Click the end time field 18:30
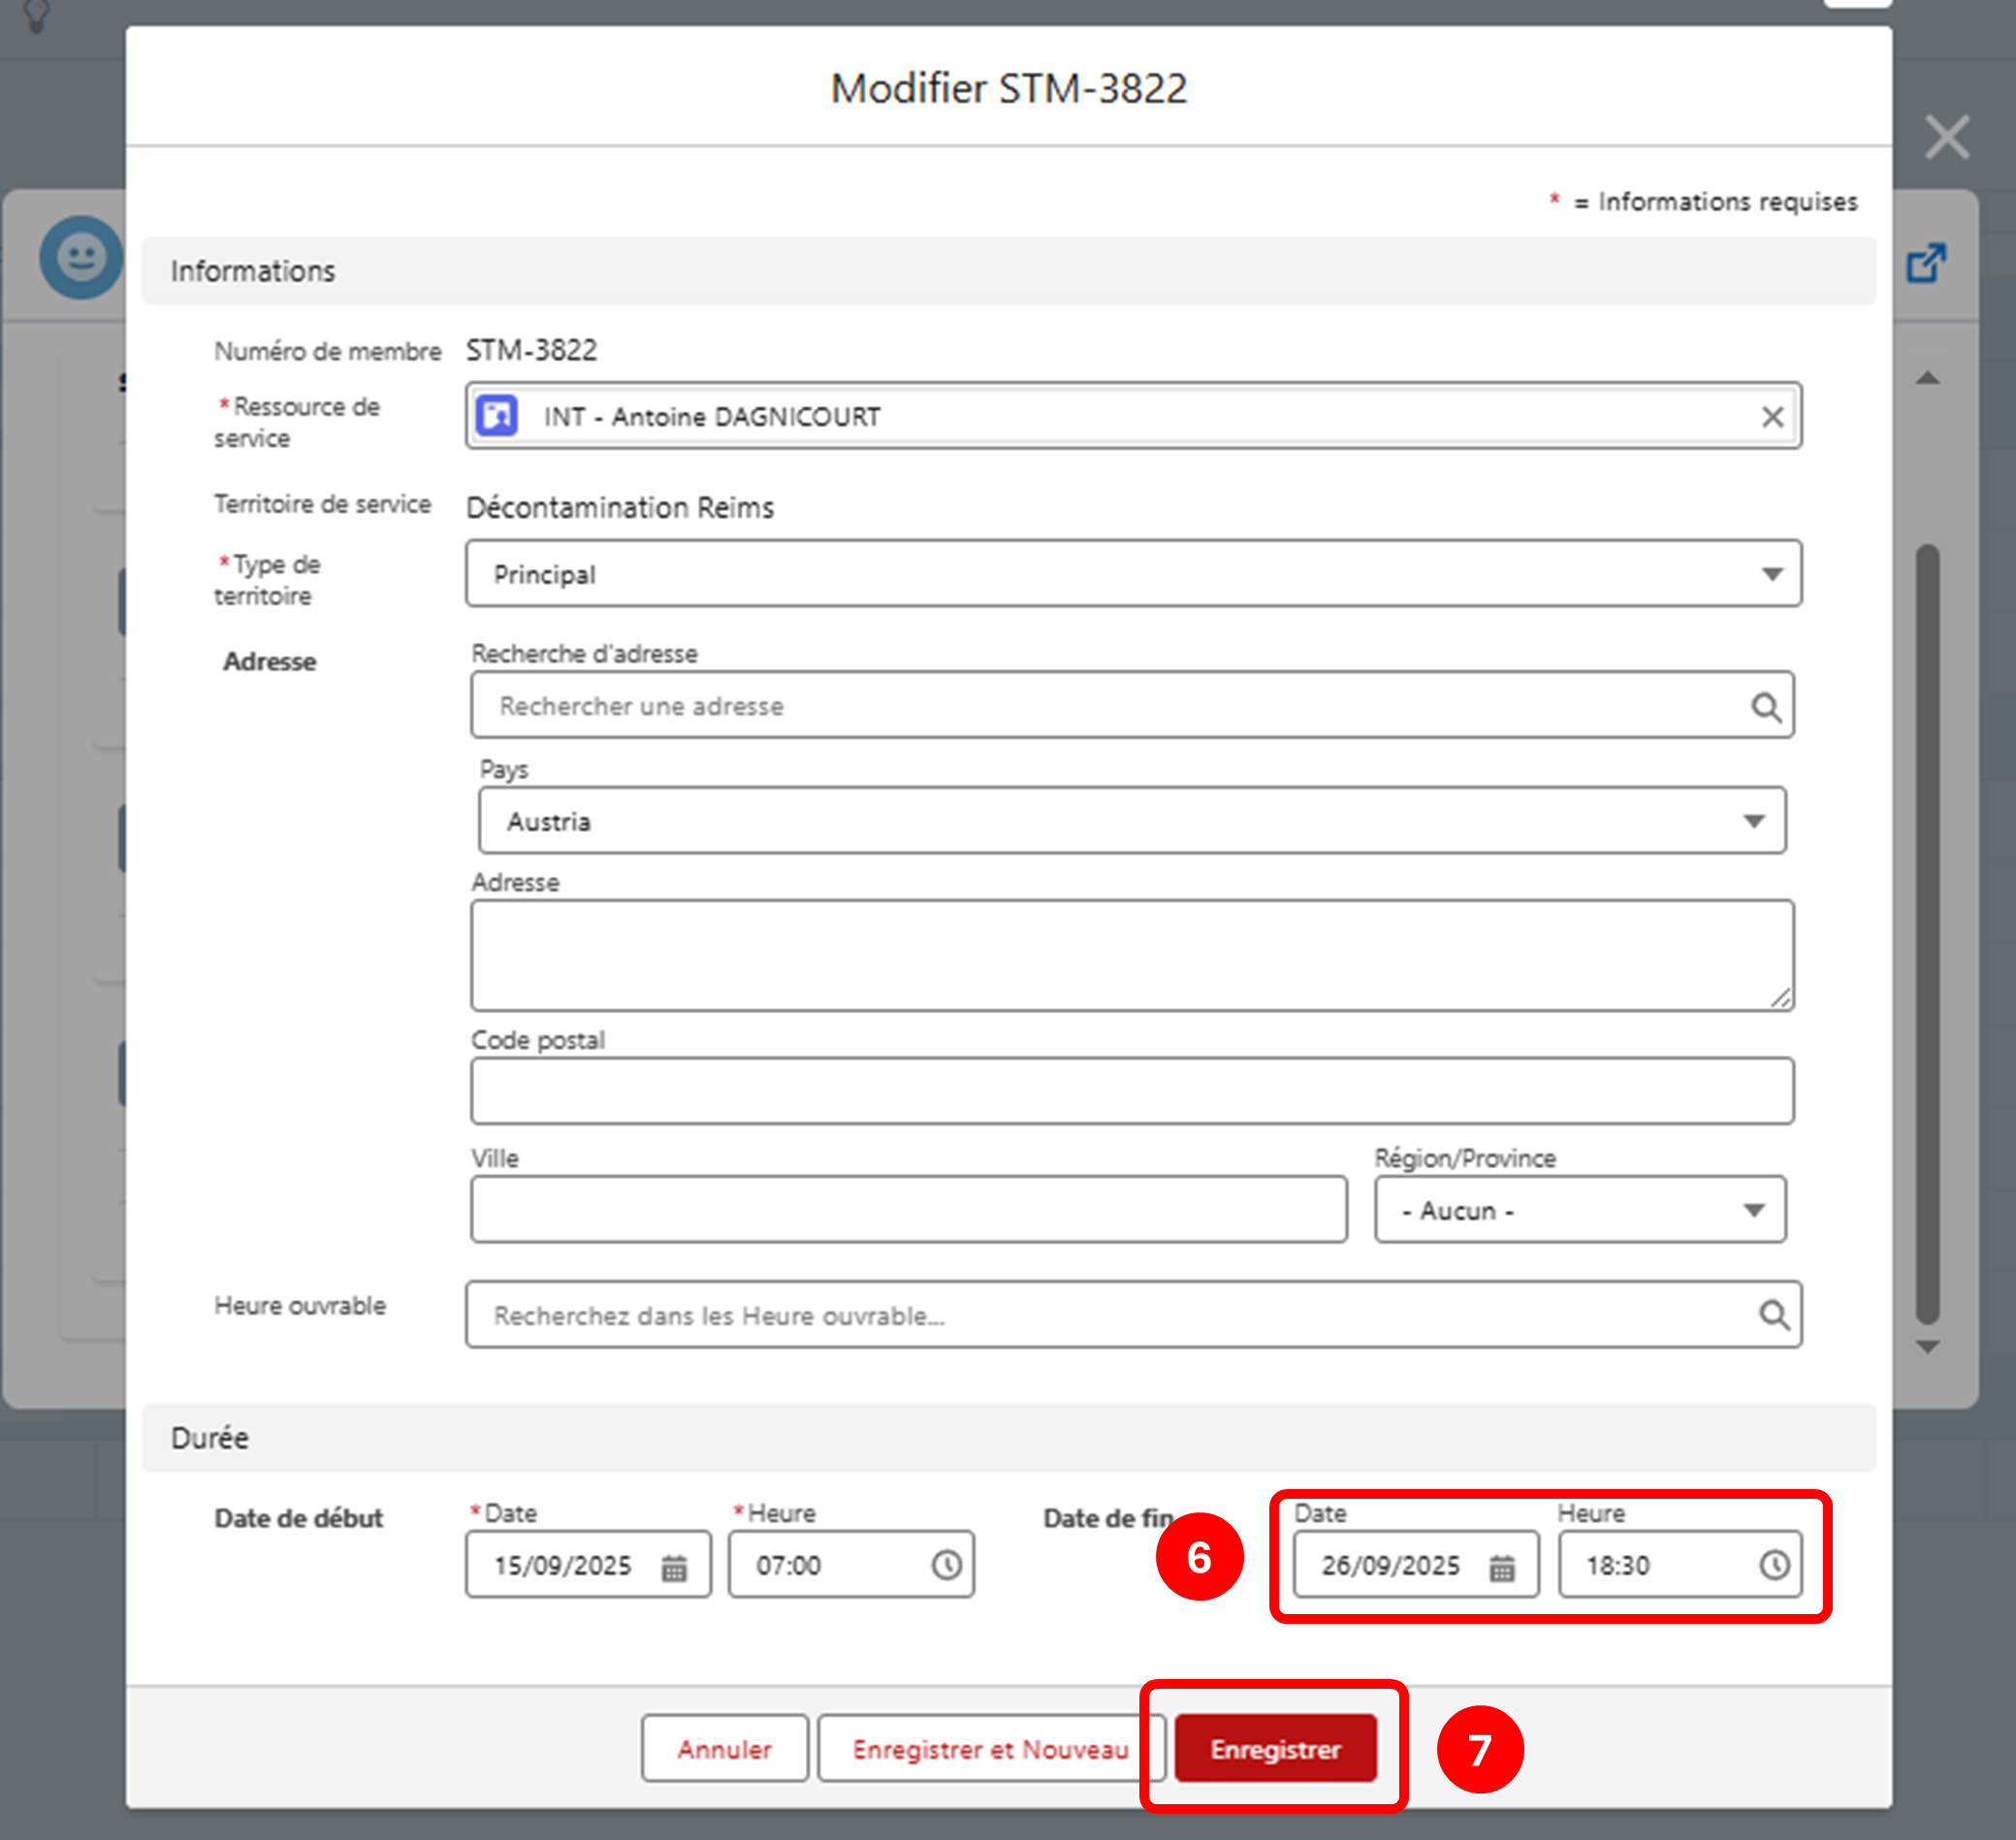The width and height of the screenshot is (2016, 1840). (1680, 1565)
